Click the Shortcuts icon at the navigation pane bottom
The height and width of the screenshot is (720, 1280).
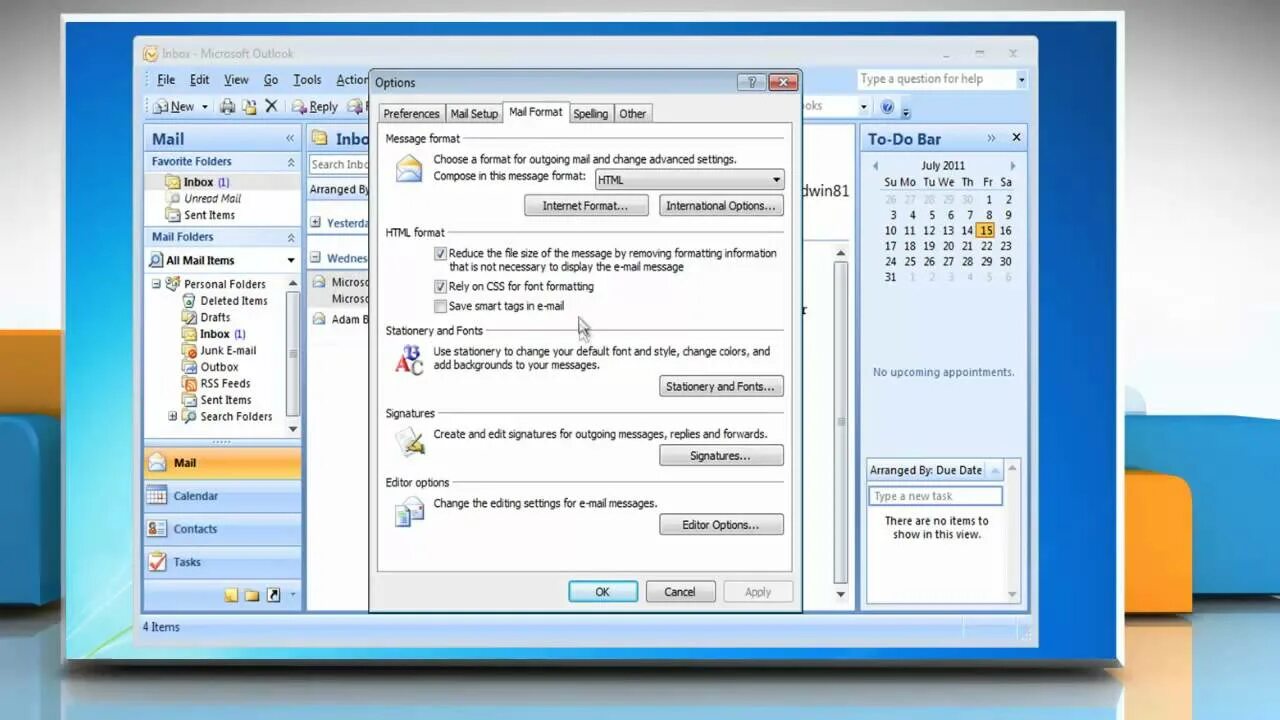point(274,595)
